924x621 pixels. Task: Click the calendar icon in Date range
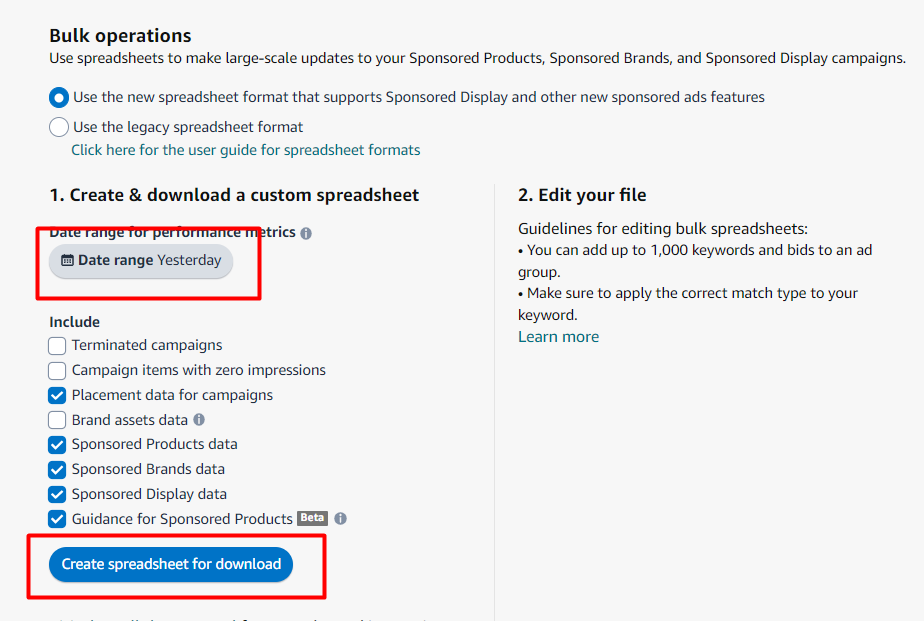(x=67, y=261)
